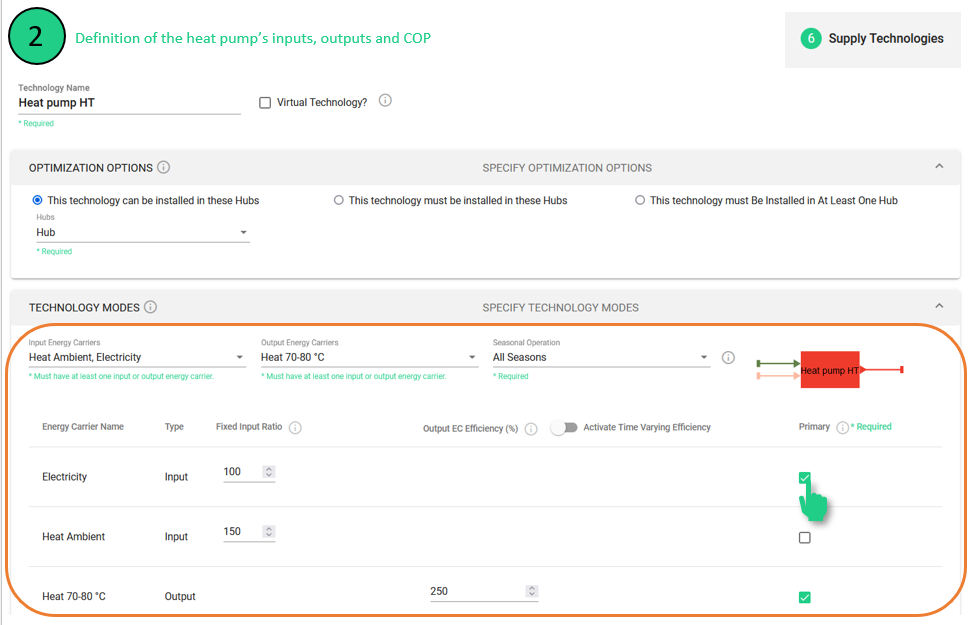Image resolution: width=968 pixels, height=625 pixels.
Task: Click info icon beside Fixed Input Ratio
Action: click(x=295, y=428)
